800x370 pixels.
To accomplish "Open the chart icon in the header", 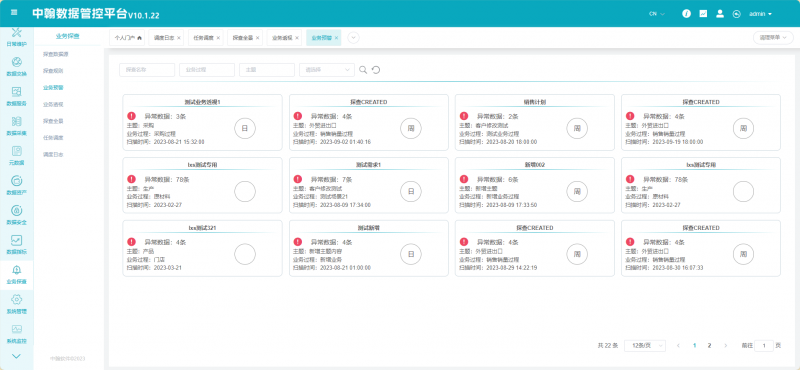I will [x=703, y=14].
